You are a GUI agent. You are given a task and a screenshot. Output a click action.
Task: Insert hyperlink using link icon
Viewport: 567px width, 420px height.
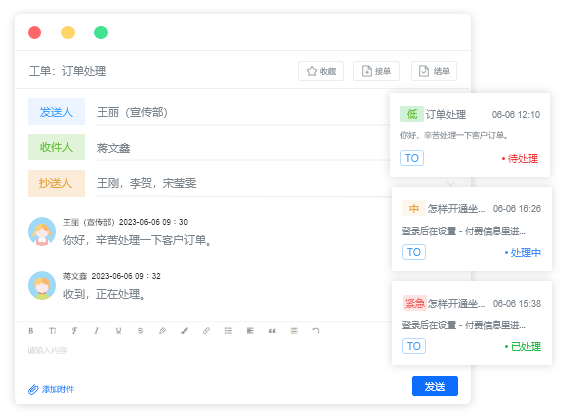point(206,331)
